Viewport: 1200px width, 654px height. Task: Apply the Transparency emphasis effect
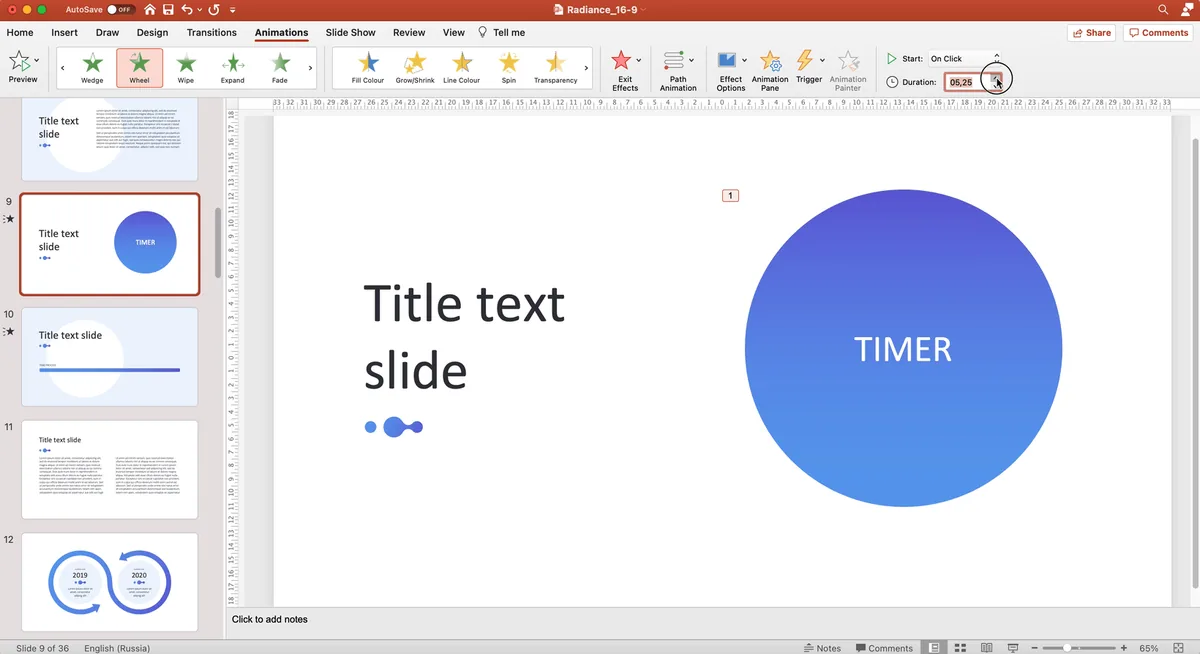[x=556, y=68]
